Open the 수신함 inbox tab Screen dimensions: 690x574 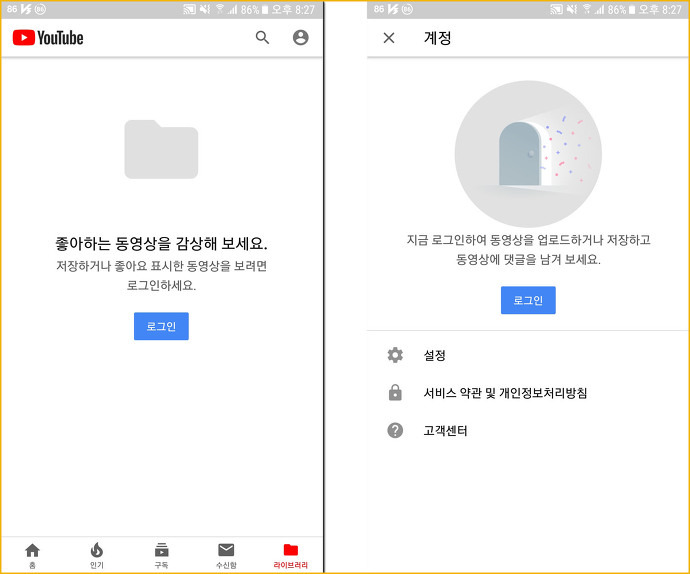(226, 556)
